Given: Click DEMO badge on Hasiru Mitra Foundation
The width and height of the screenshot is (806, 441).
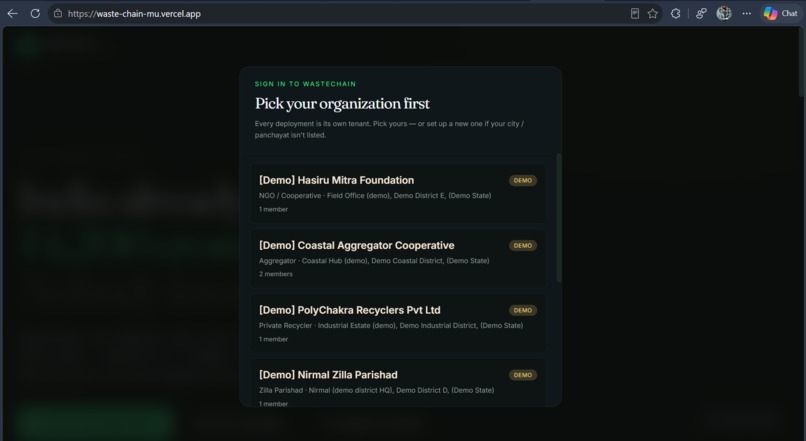Looking at the screenshot, I should pos(523,180).
